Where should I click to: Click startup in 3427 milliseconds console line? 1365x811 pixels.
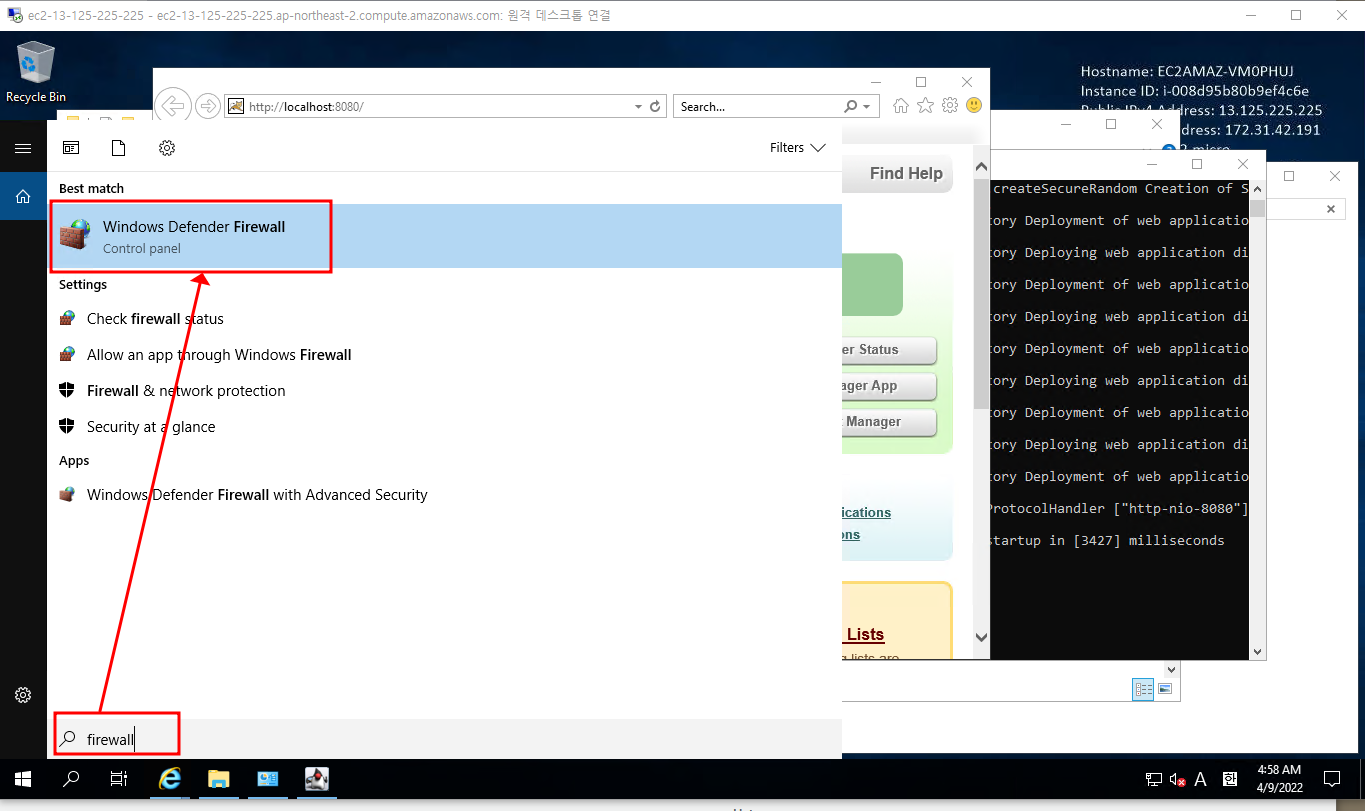pyautogui.click(x=1107, y=541)
